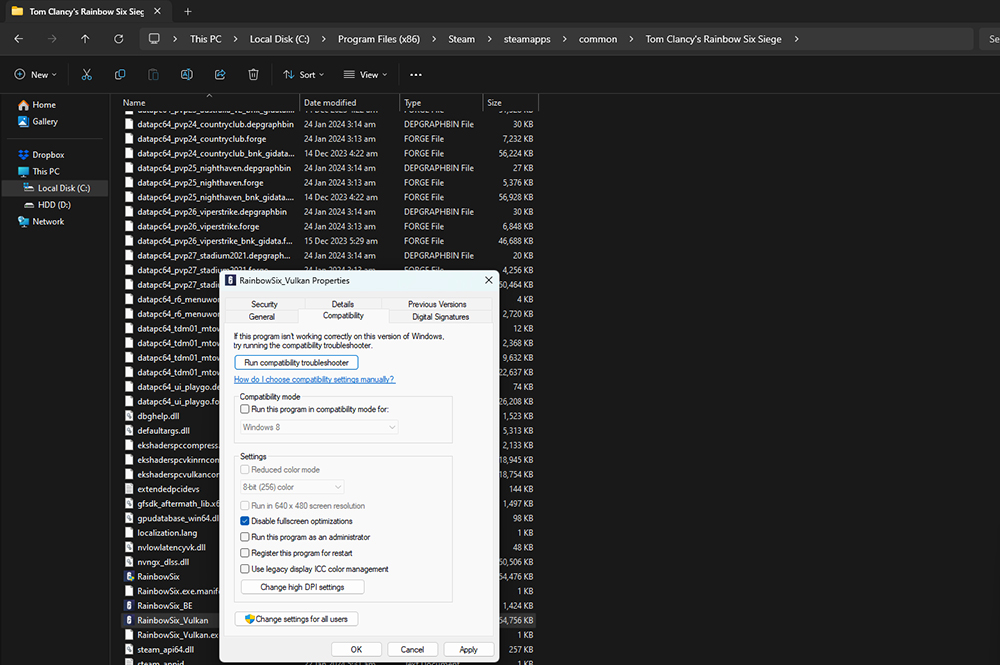Expand chevron after Steam in address bar
This screenshot has height=665, width=1000.
click(x=489, y=39)
